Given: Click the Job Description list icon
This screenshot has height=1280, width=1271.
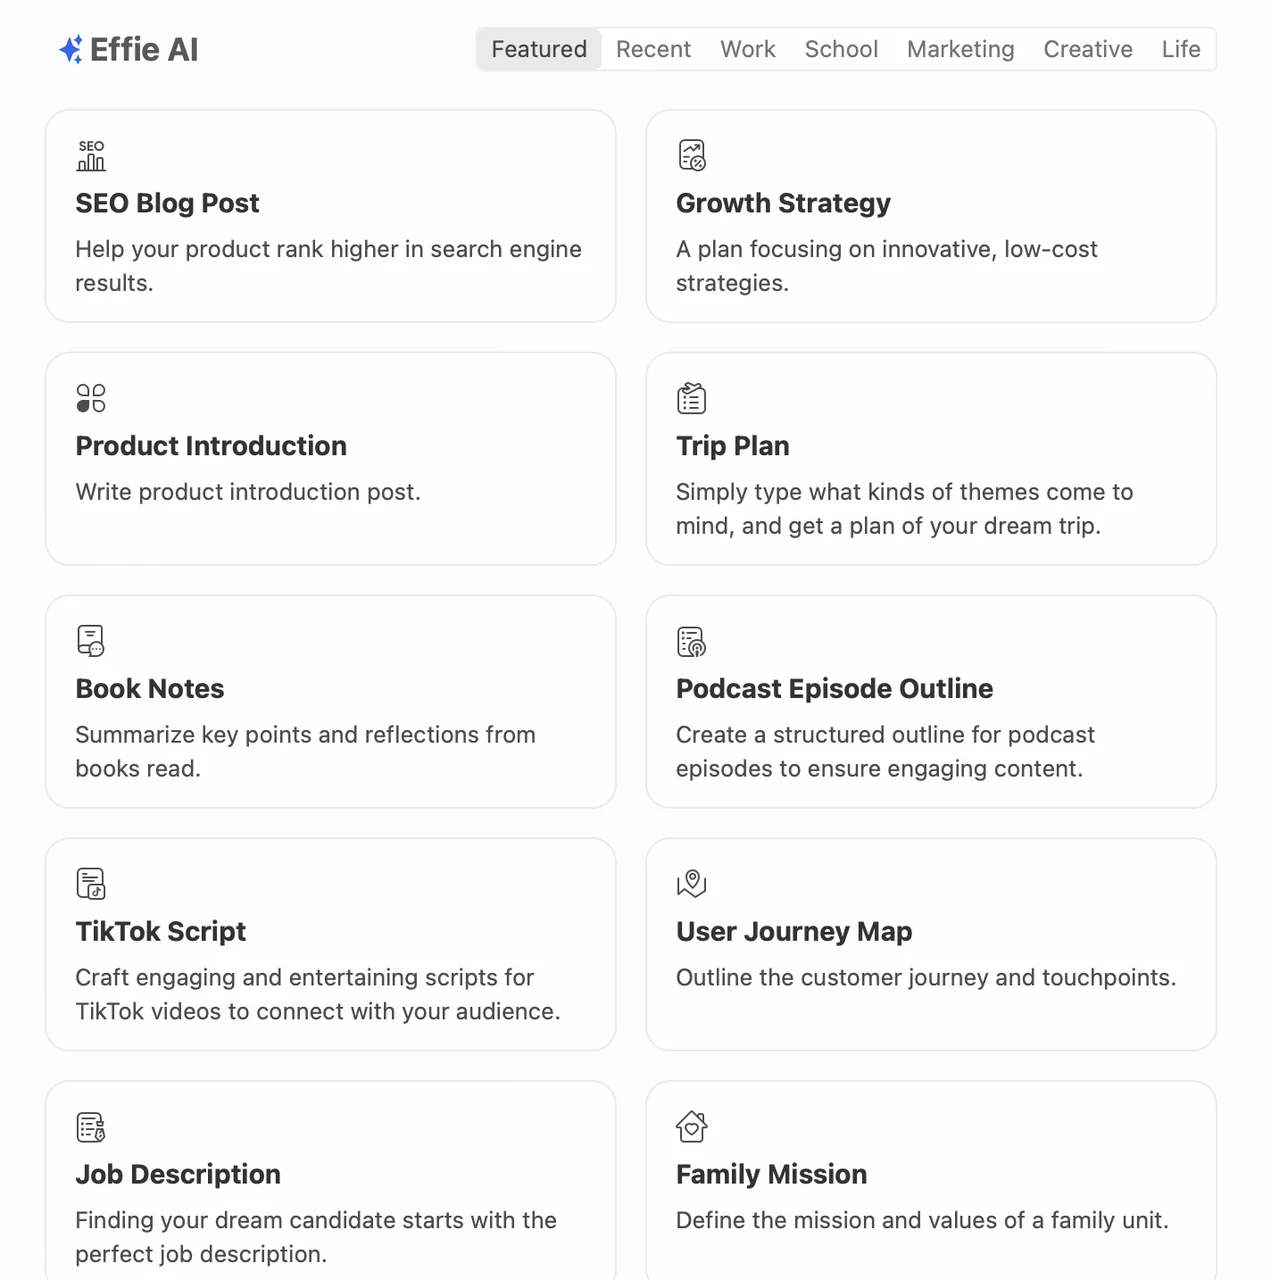Looking at the screenshot, I should pos(91,1127).
